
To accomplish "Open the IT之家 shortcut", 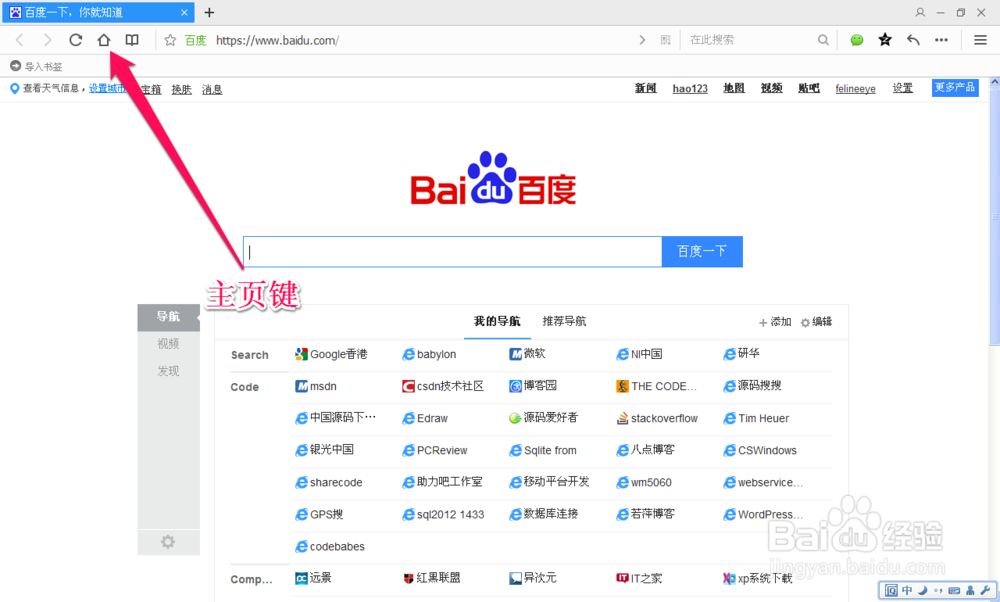I will click(639, 578).
